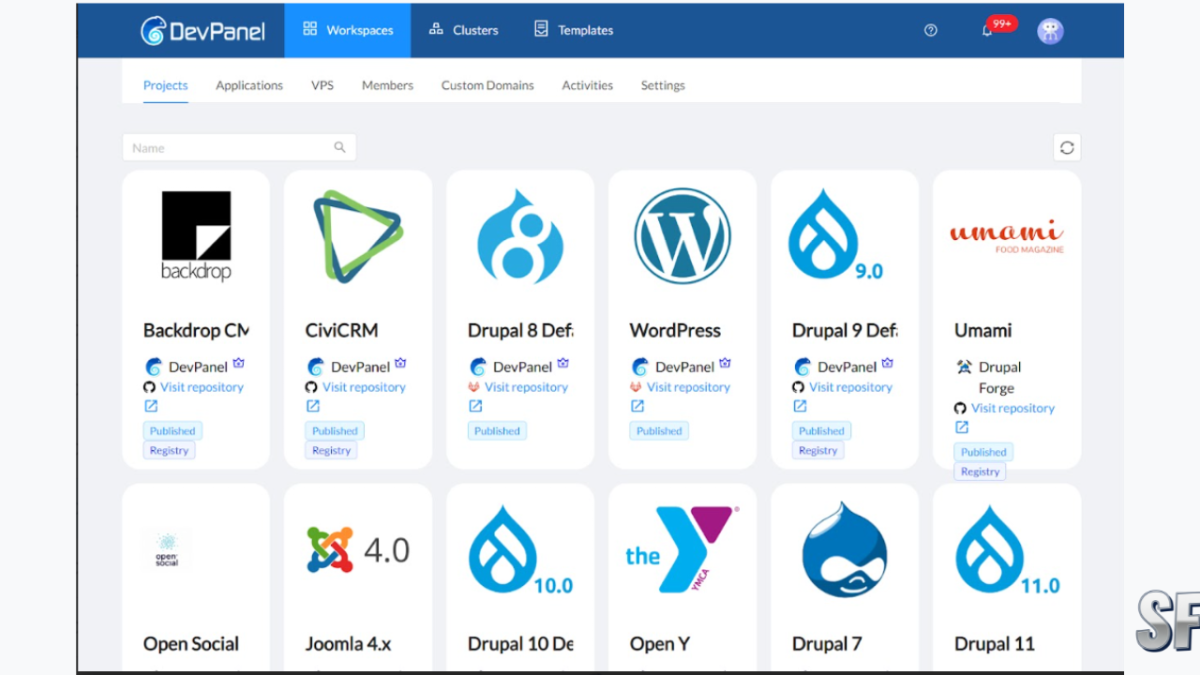1200x675 pixels.
Task: Click the Published badge on CiviCRM card
Action: (334, 430)
